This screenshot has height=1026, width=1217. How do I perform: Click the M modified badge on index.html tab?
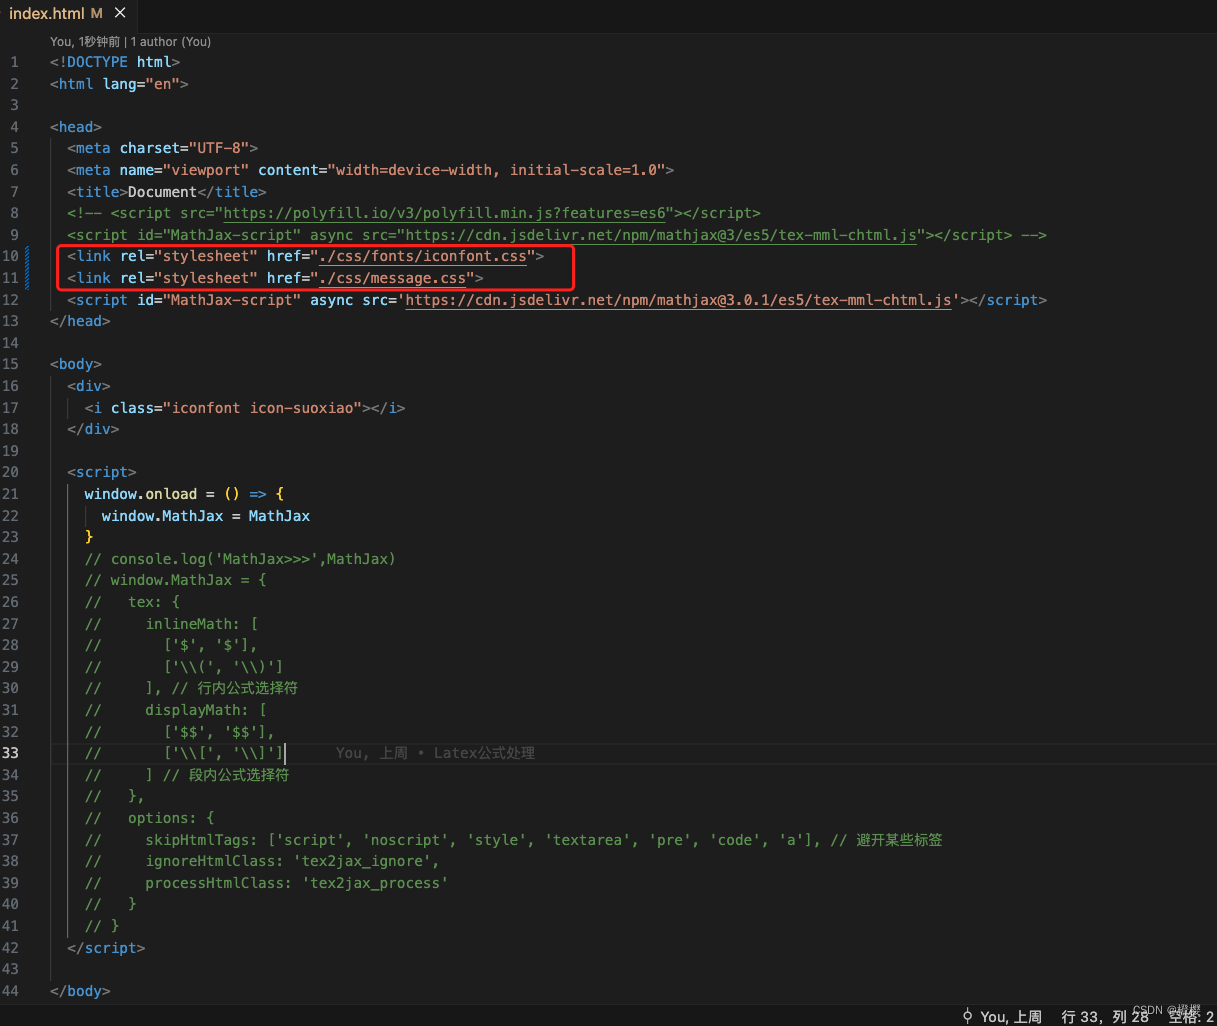(x=96, y=13)
